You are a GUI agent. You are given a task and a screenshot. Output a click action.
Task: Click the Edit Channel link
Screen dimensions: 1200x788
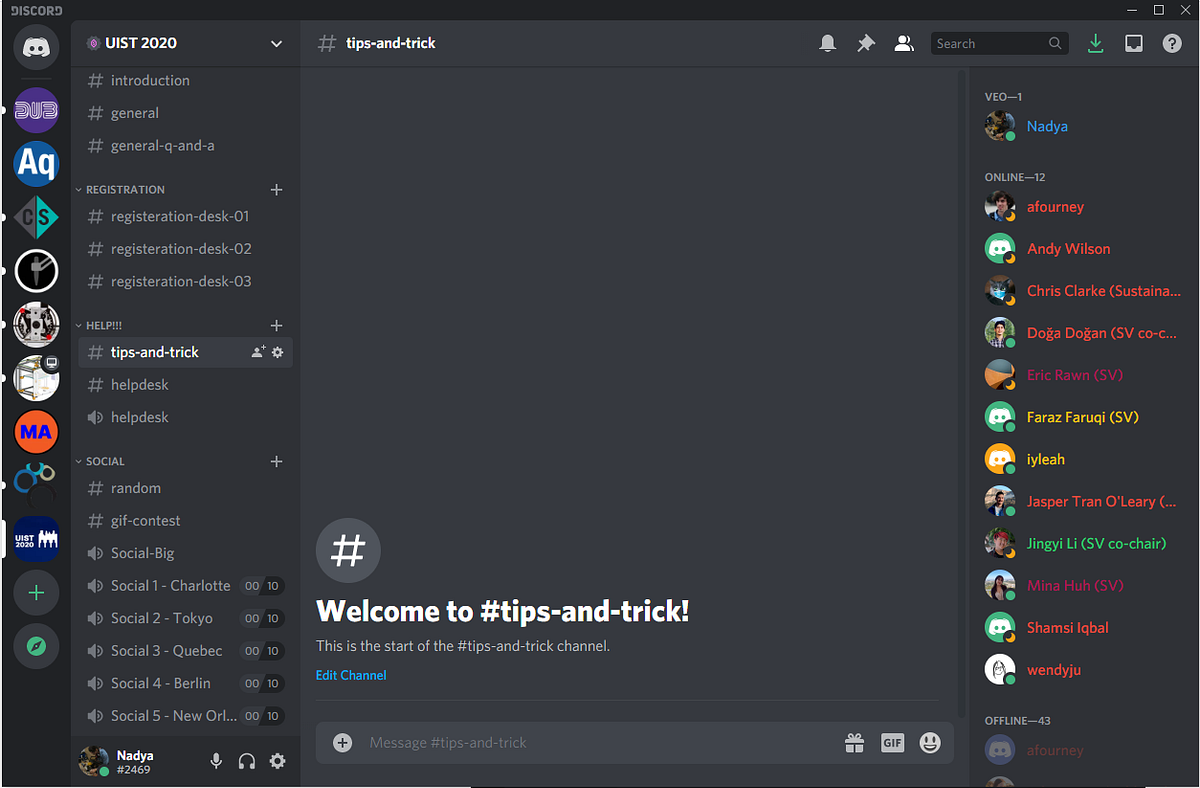[351, 675]
